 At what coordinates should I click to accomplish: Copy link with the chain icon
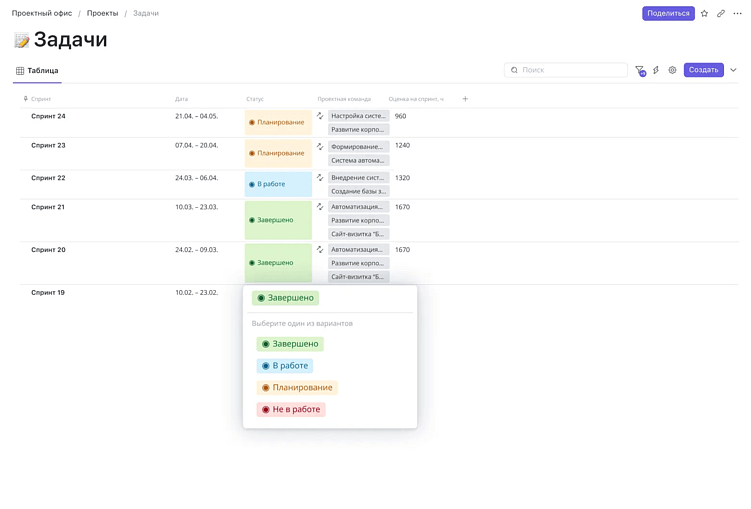point(721,13)
